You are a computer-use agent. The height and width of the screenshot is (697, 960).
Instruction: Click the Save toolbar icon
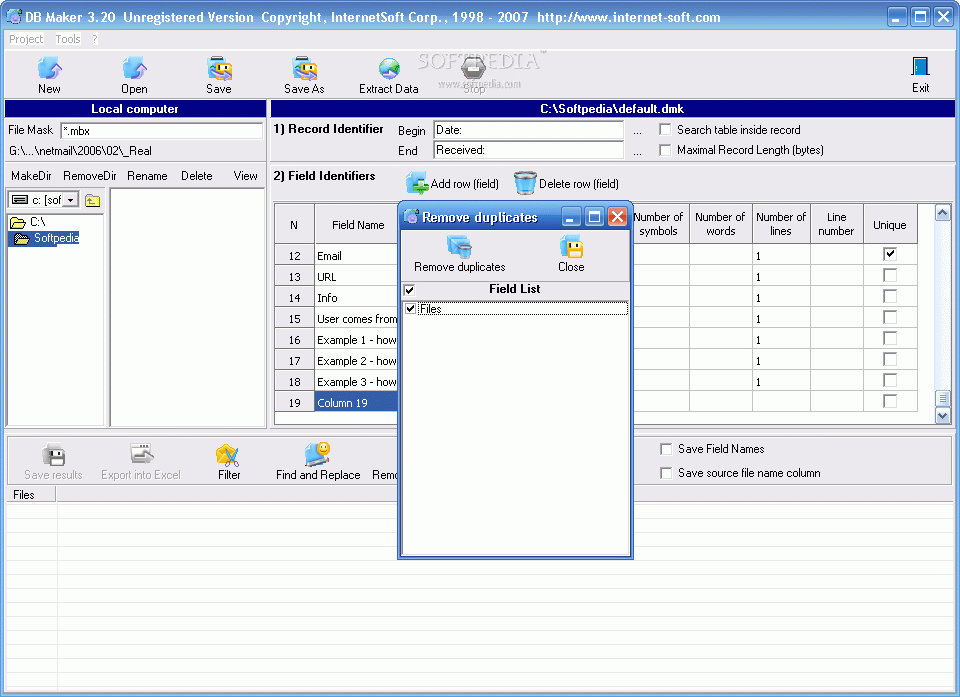click(219, 69)
